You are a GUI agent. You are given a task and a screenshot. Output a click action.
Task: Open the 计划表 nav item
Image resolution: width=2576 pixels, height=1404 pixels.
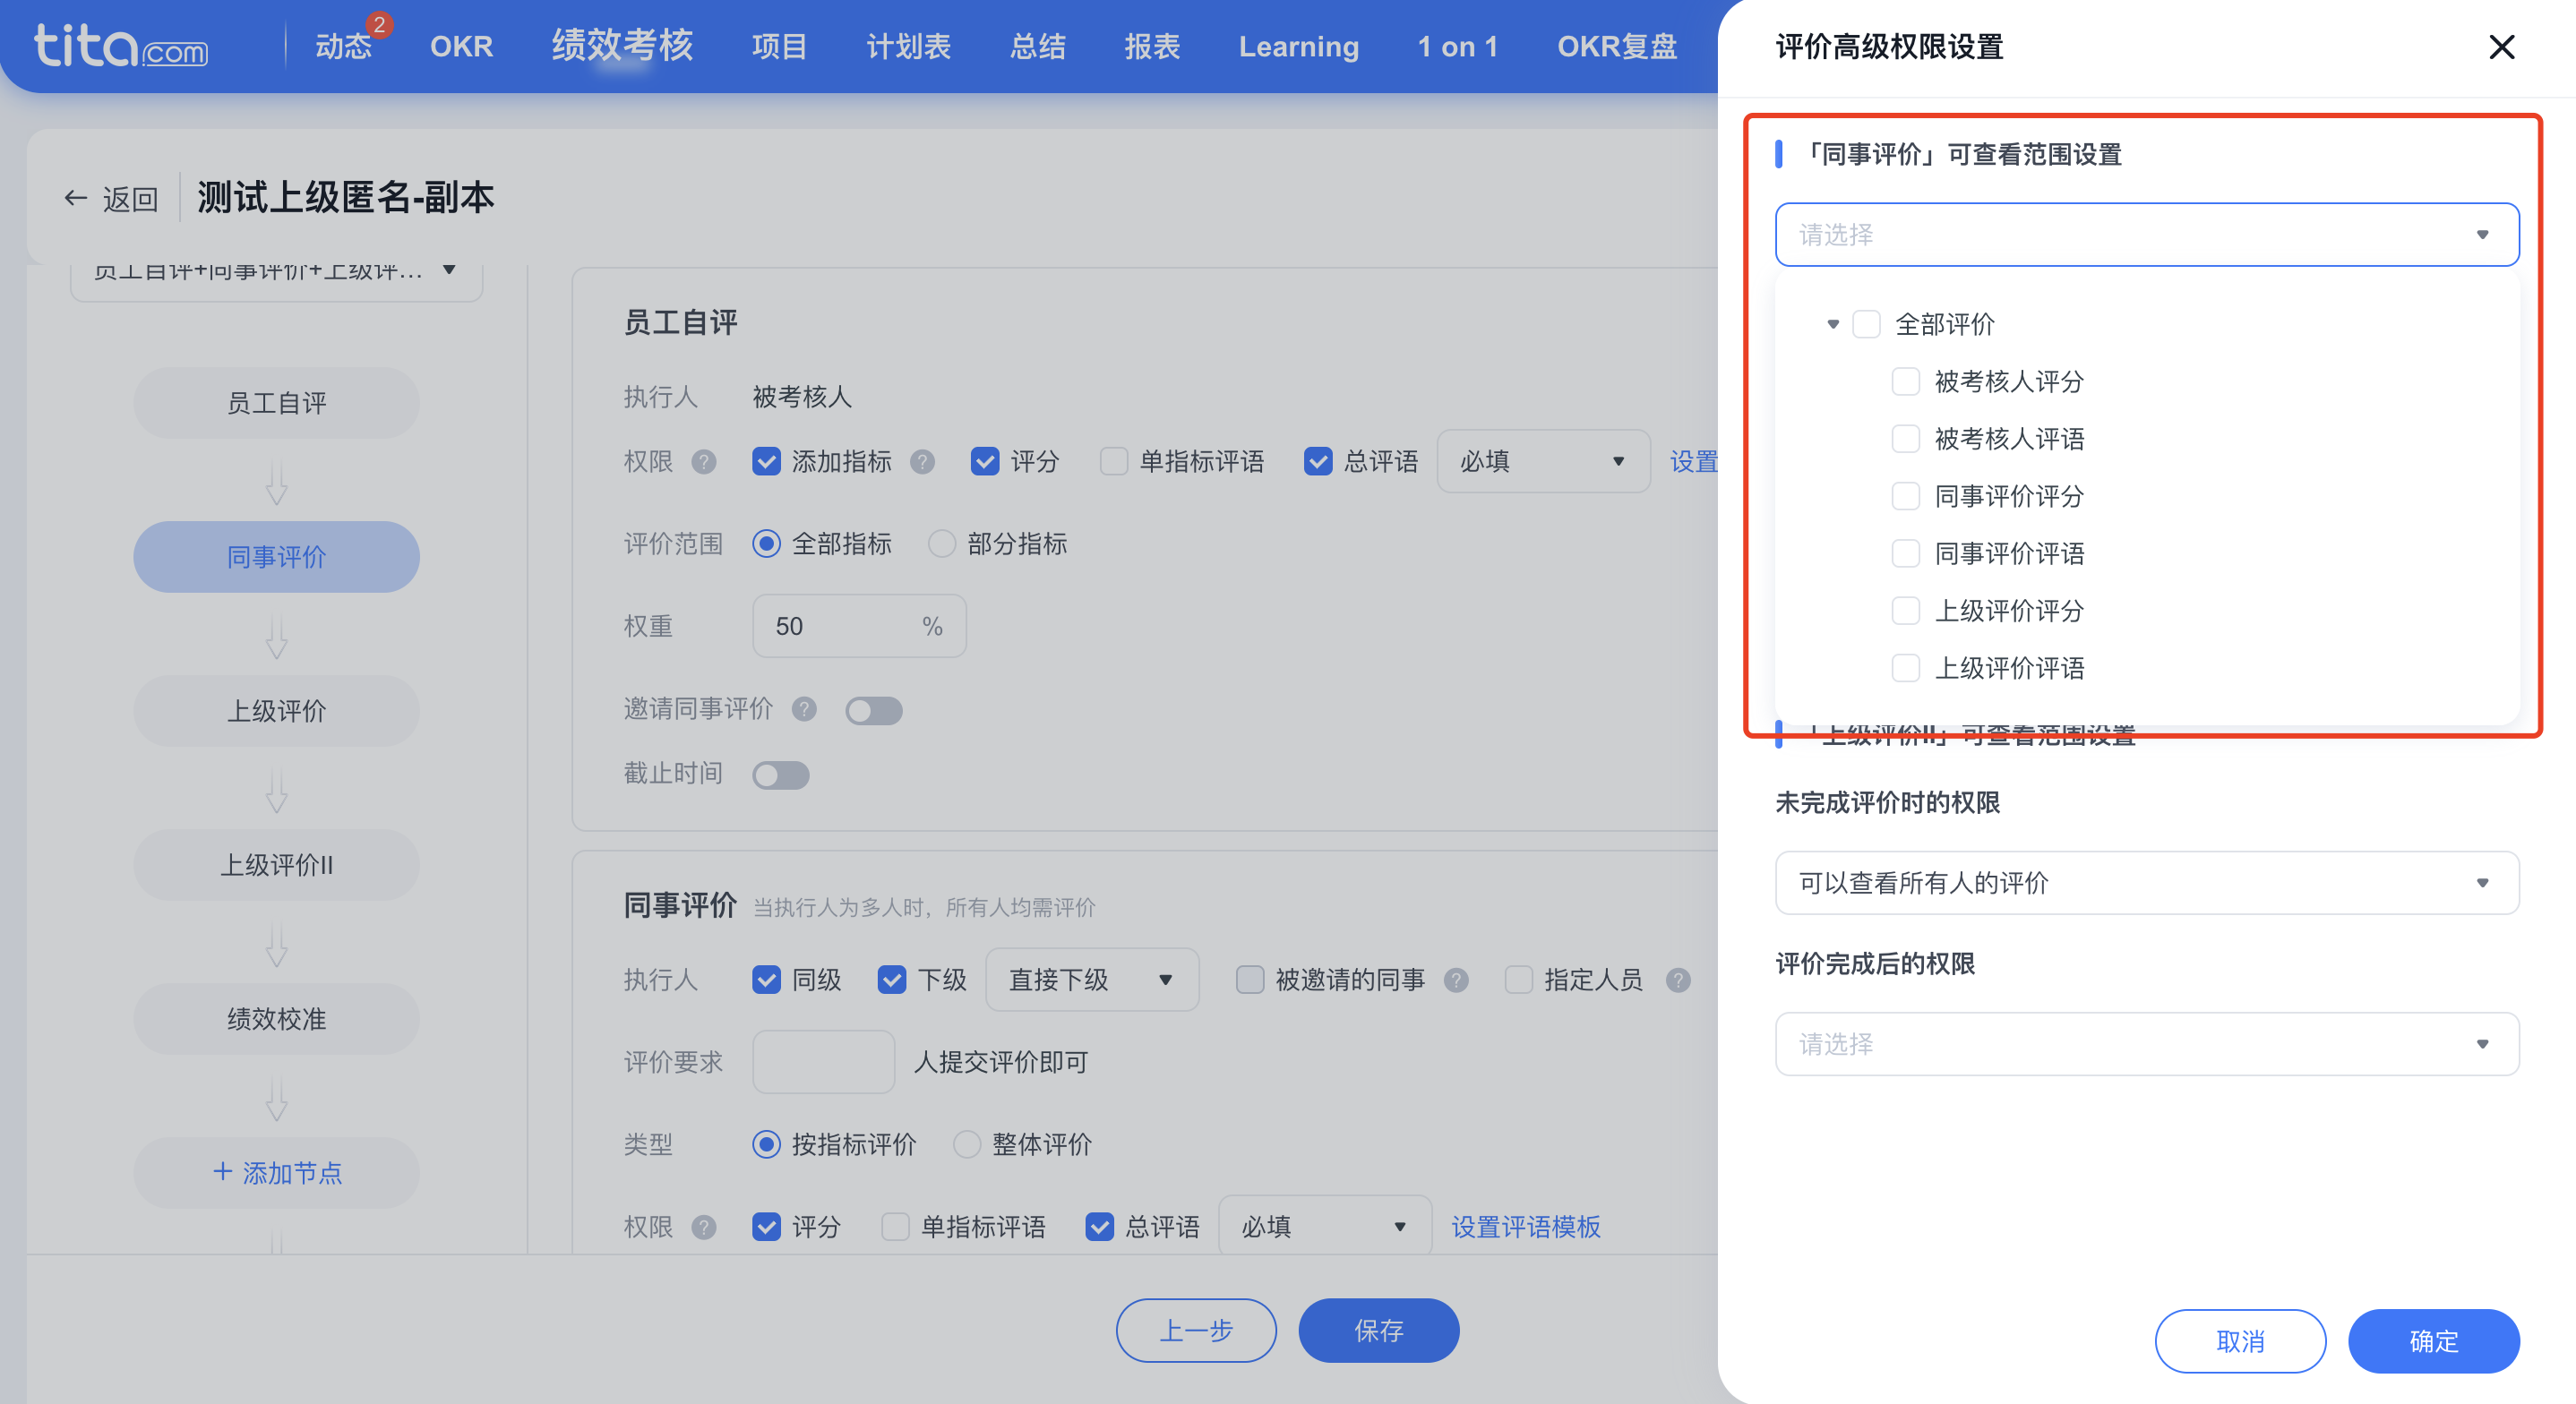(908, 46)
